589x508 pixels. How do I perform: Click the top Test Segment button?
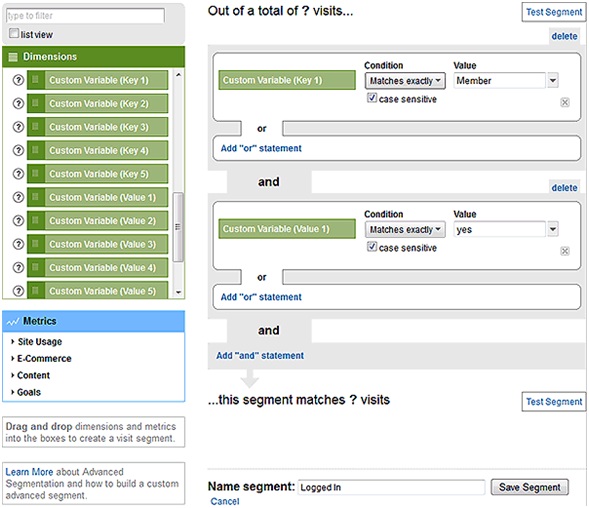(x=554, y=12)
